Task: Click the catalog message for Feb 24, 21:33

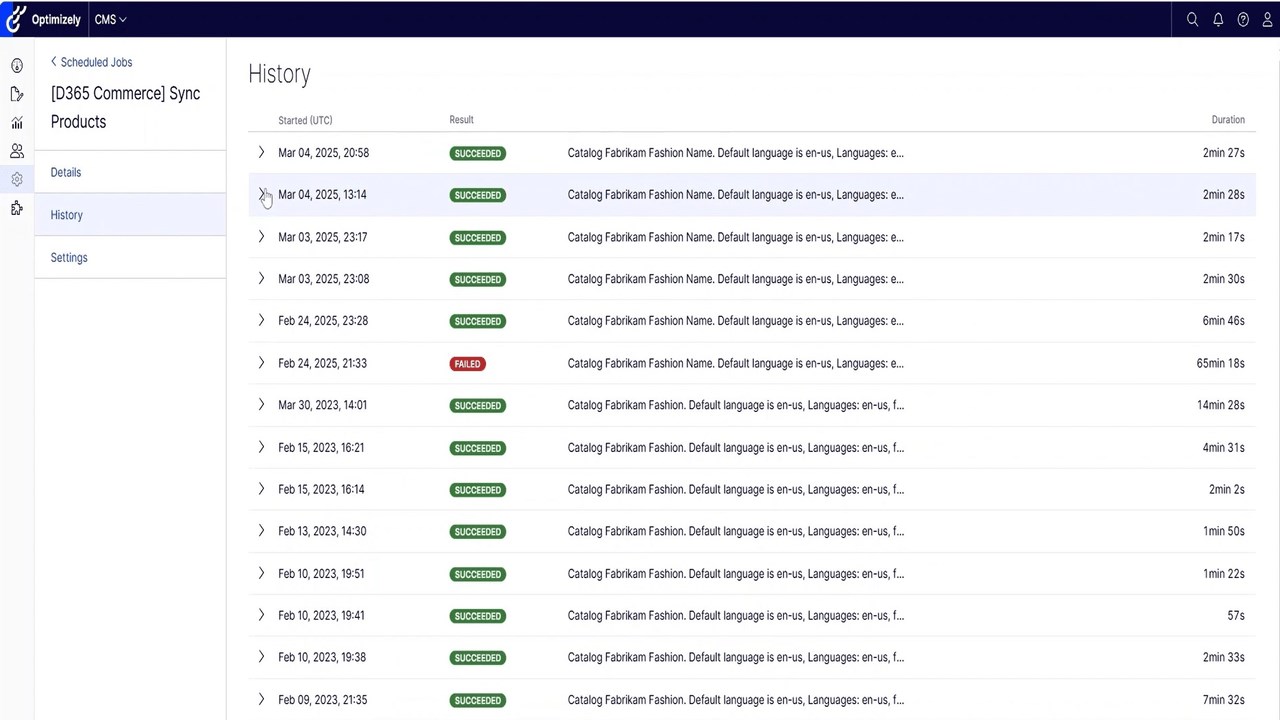Action: tap(735, 363)
